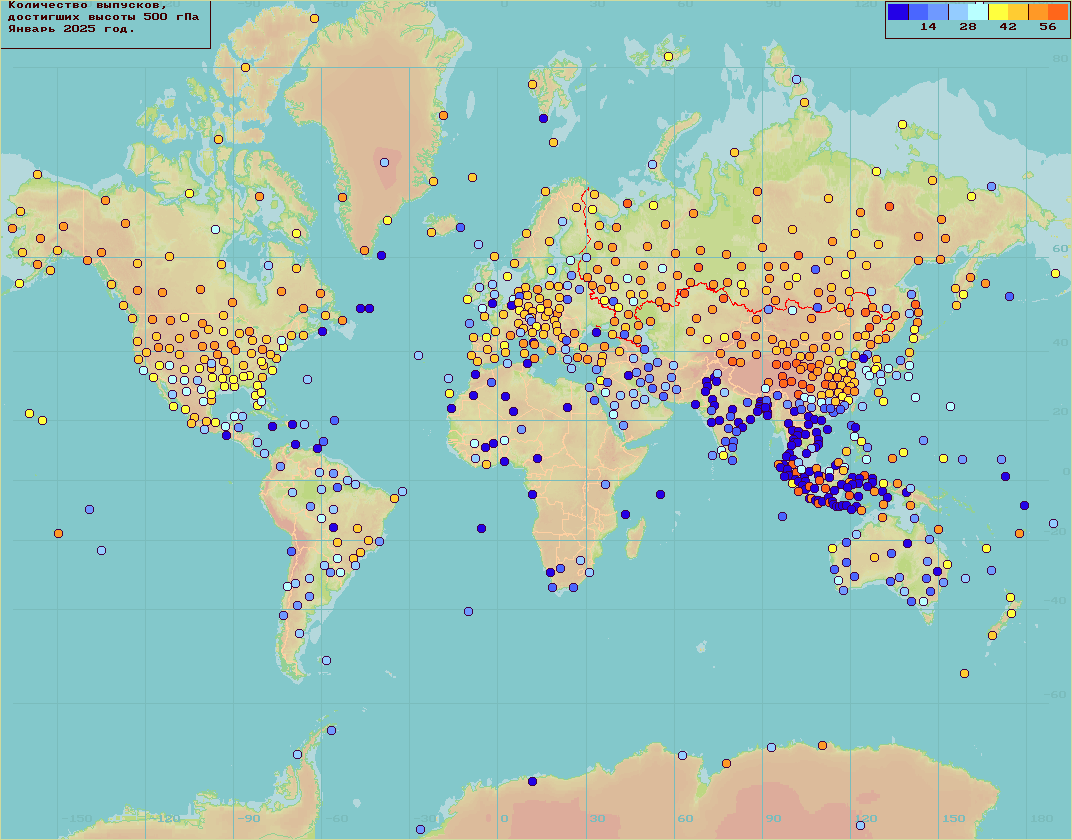Viewport: 1072px width, 840px height.
Task: Click the 'Январь 2025 год.' date line
Action: (70, 29)
